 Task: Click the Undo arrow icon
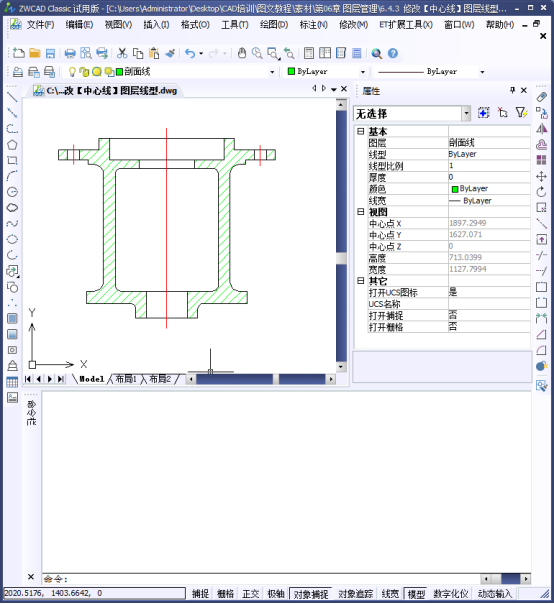coord(190,53)
